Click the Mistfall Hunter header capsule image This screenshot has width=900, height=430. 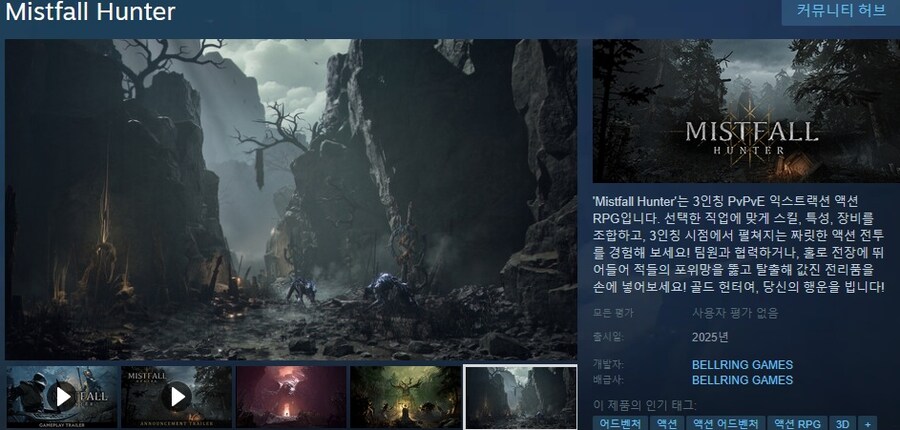click(746, 111)
